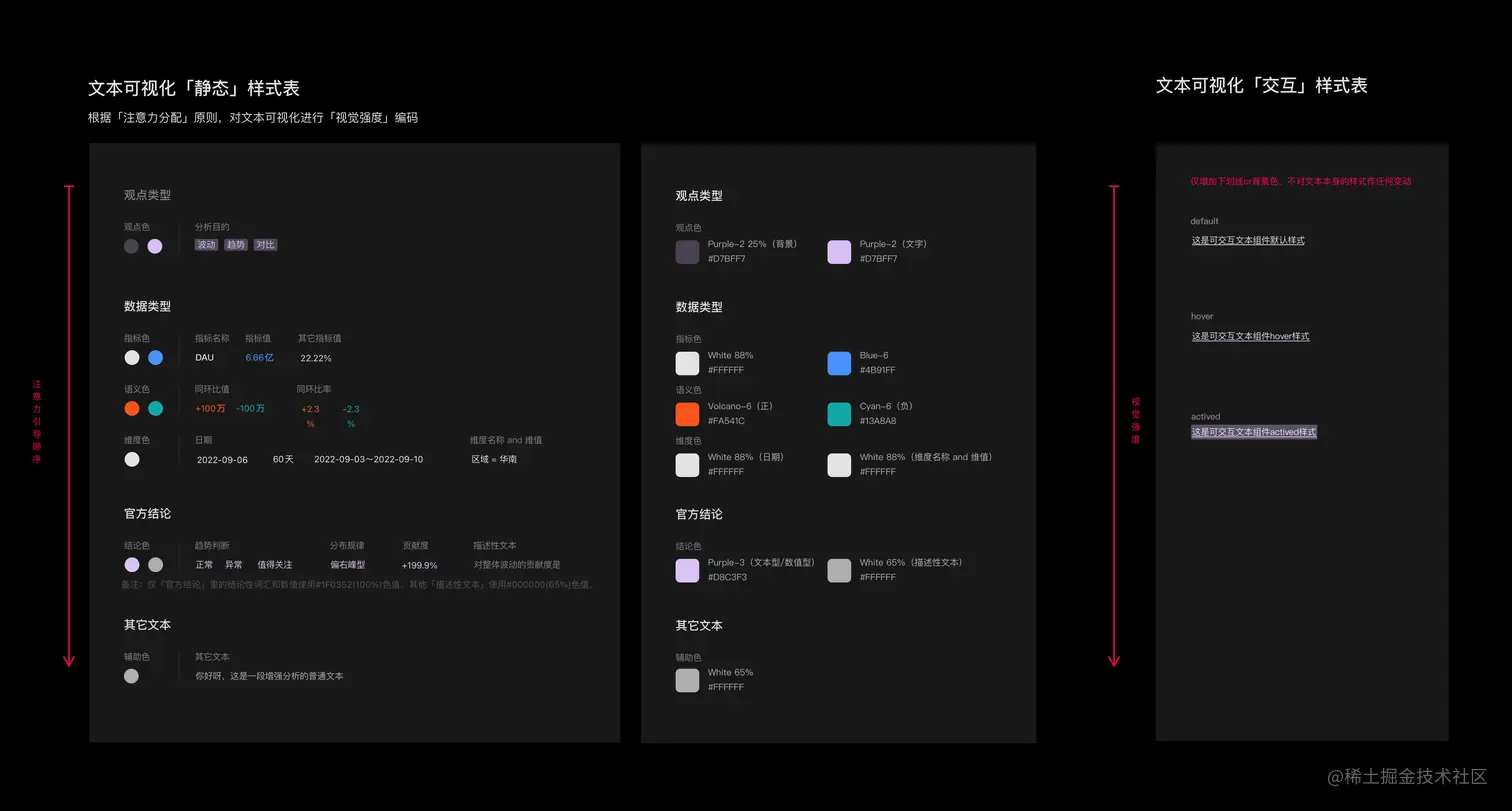
Task: Select the white 指标色 circle in the static panel
Action: pos(132,358)
